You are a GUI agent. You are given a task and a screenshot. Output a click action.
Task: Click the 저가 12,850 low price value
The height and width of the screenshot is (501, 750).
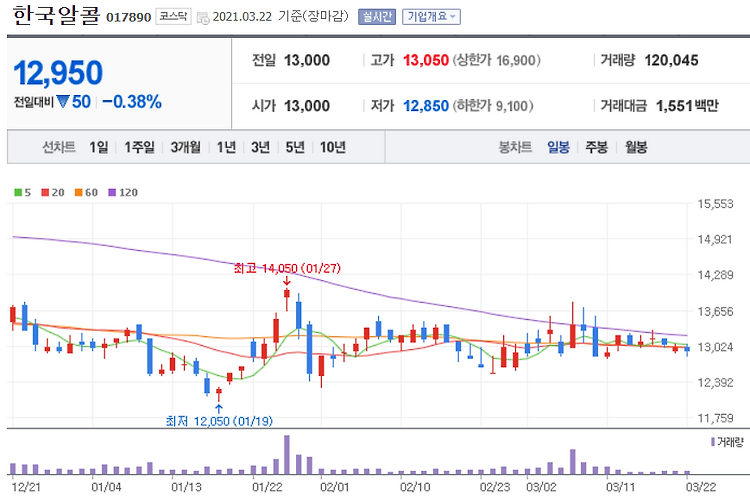coord(426,106)
